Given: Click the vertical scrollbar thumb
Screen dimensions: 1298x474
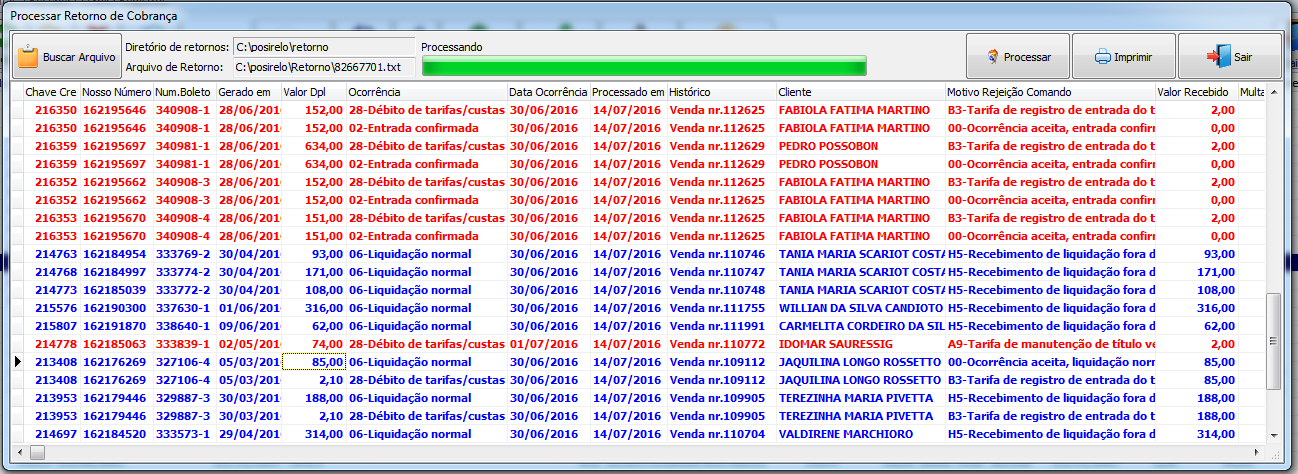Looking at the screenshot, I should [x=1273, y=342].
